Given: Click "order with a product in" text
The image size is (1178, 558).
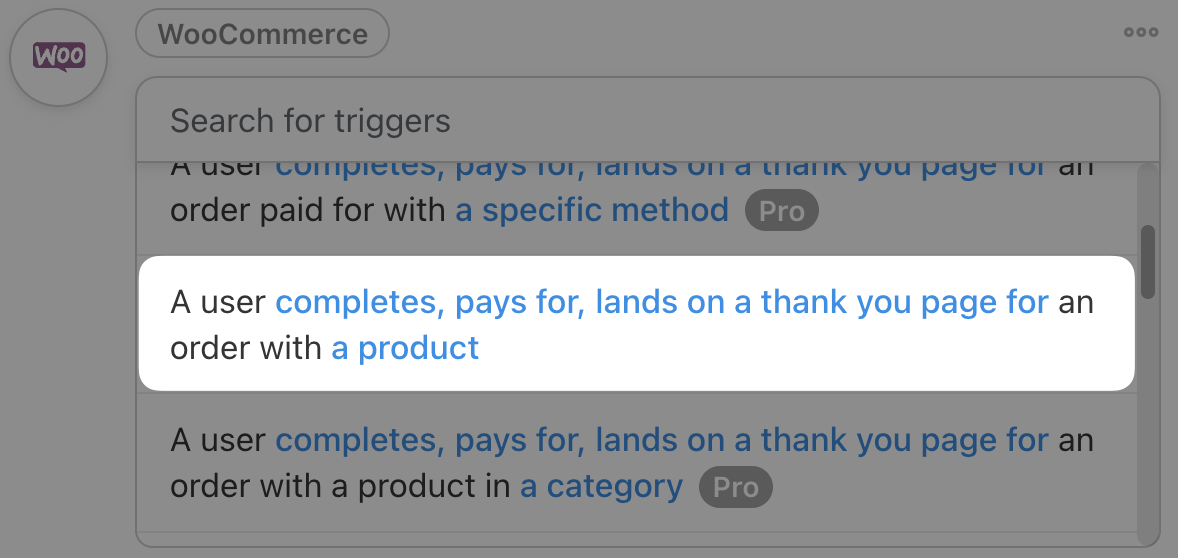Looking at the screenshot, I should [342, 487].
